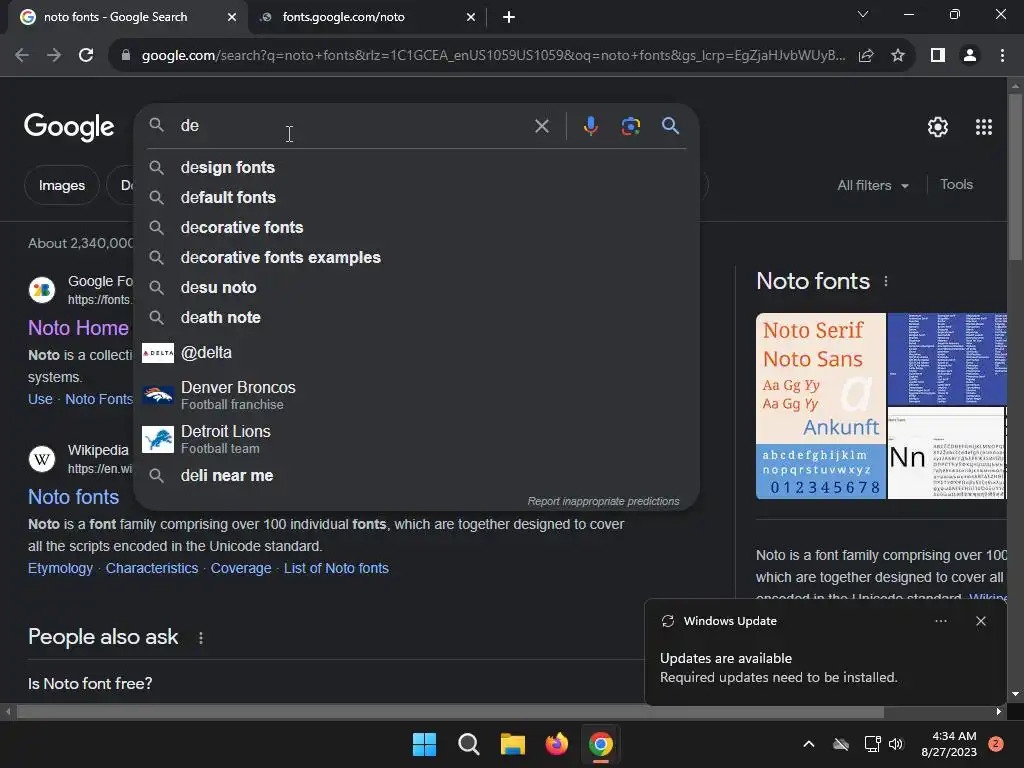Launch Firefox from the taskbar
The image size is (1024, 768).
tap(556, 744)
